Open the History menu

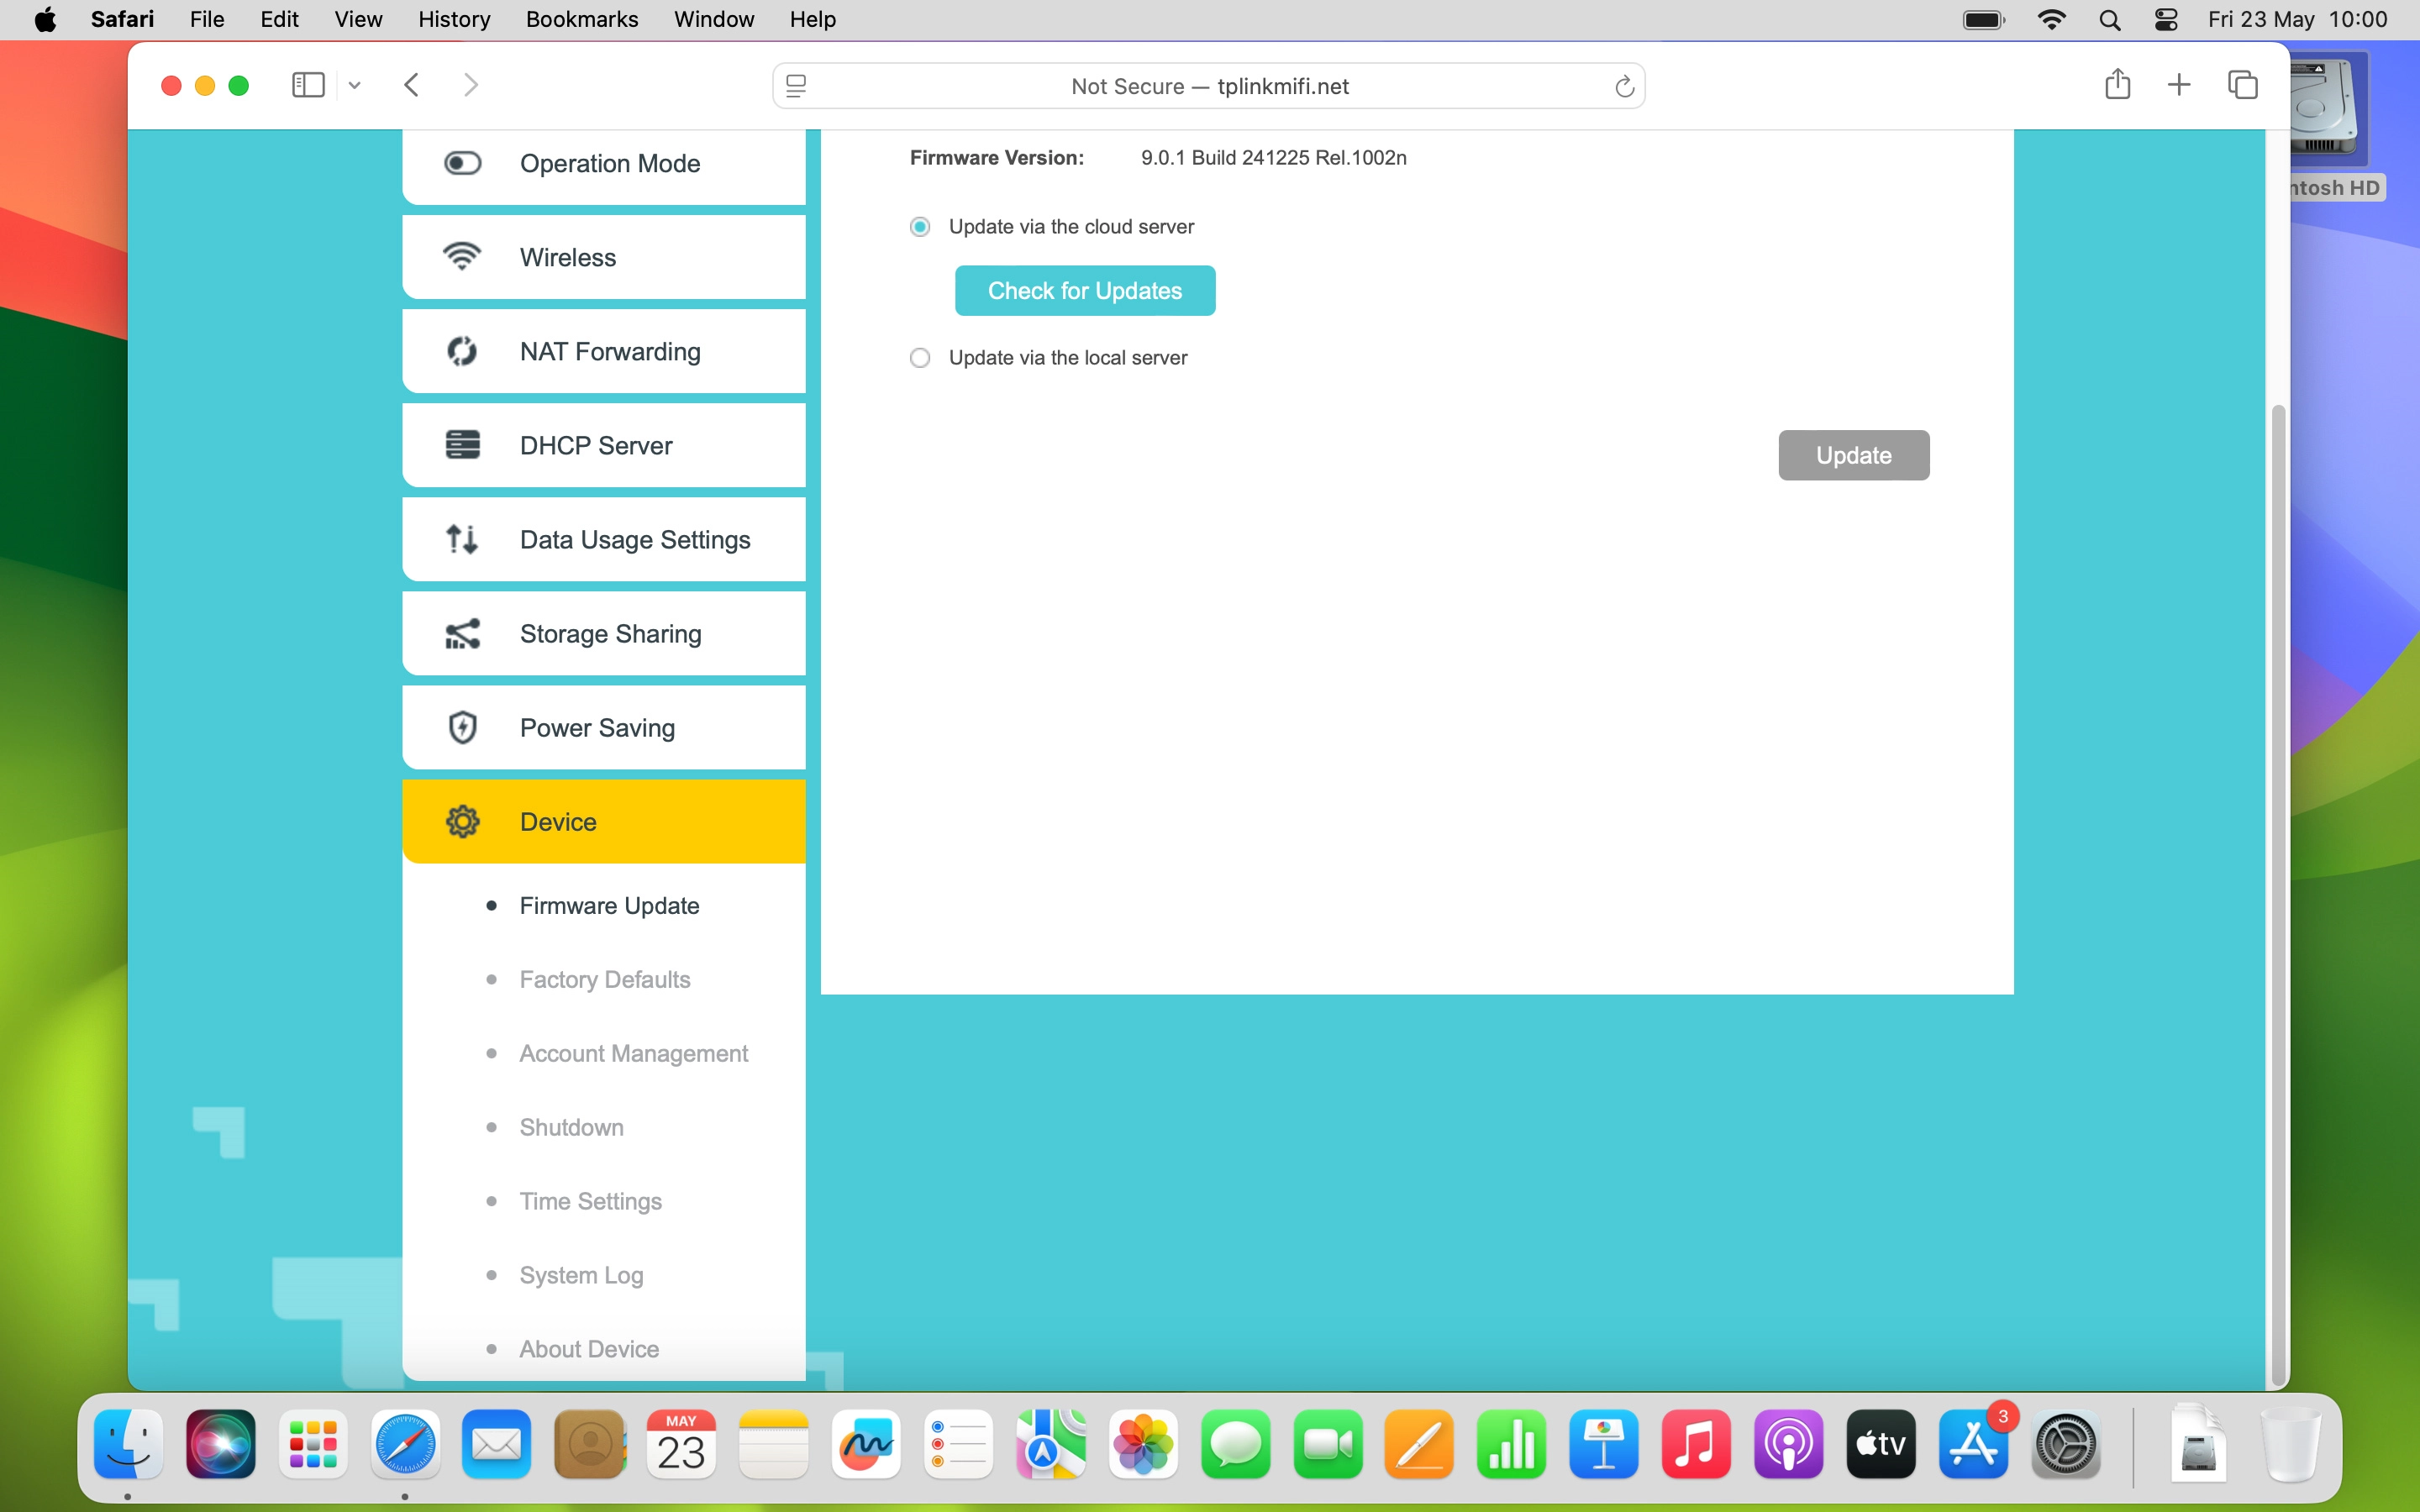[x=454, y=19]
